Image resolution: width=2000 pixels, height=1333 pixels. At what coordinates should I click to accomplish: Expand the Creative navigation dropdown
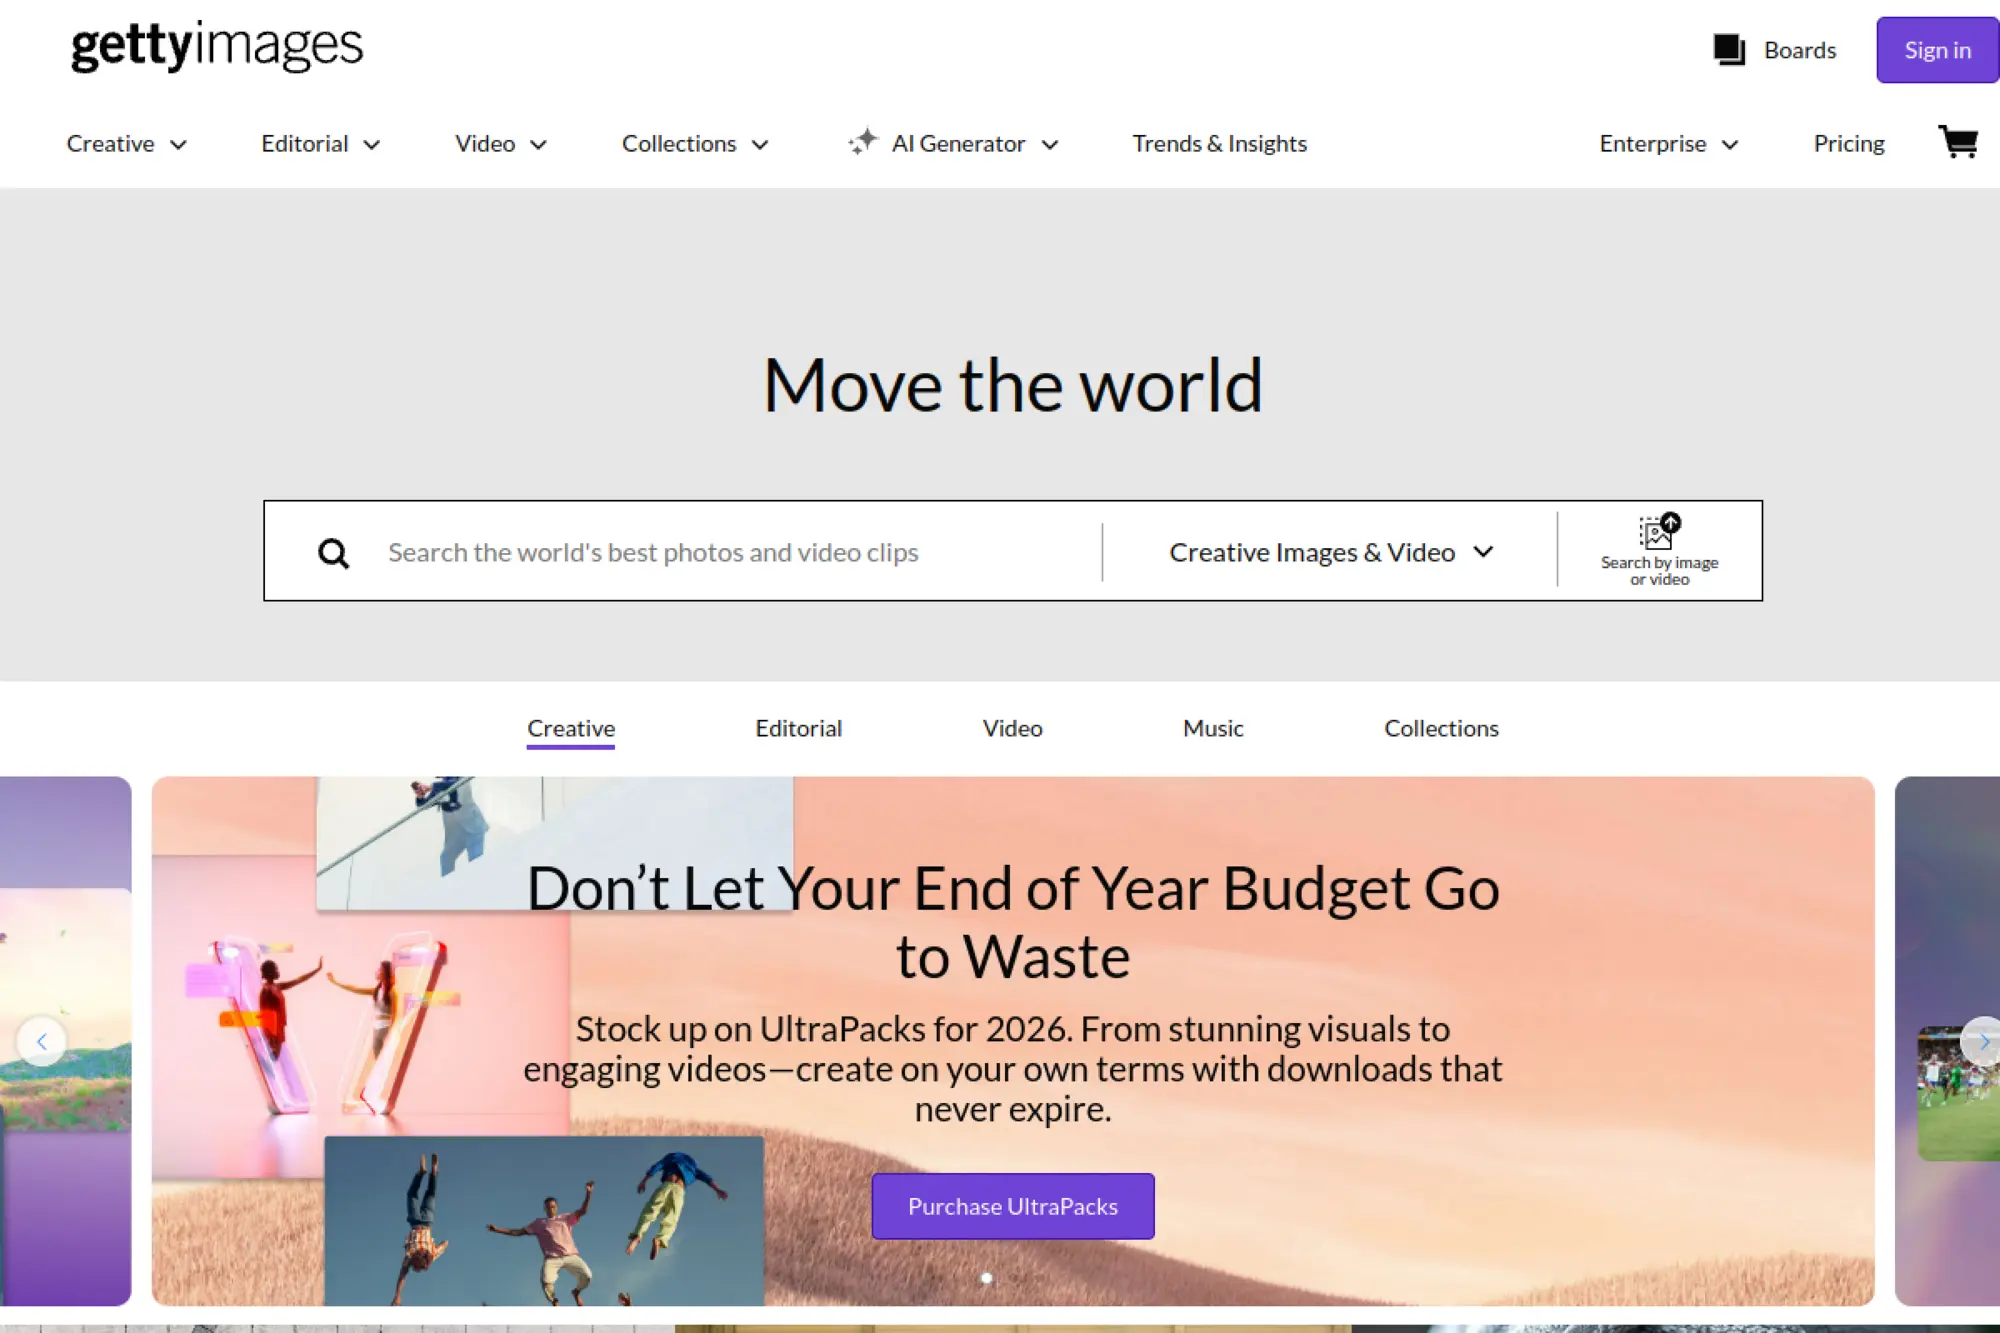click(x=126, y=144)
